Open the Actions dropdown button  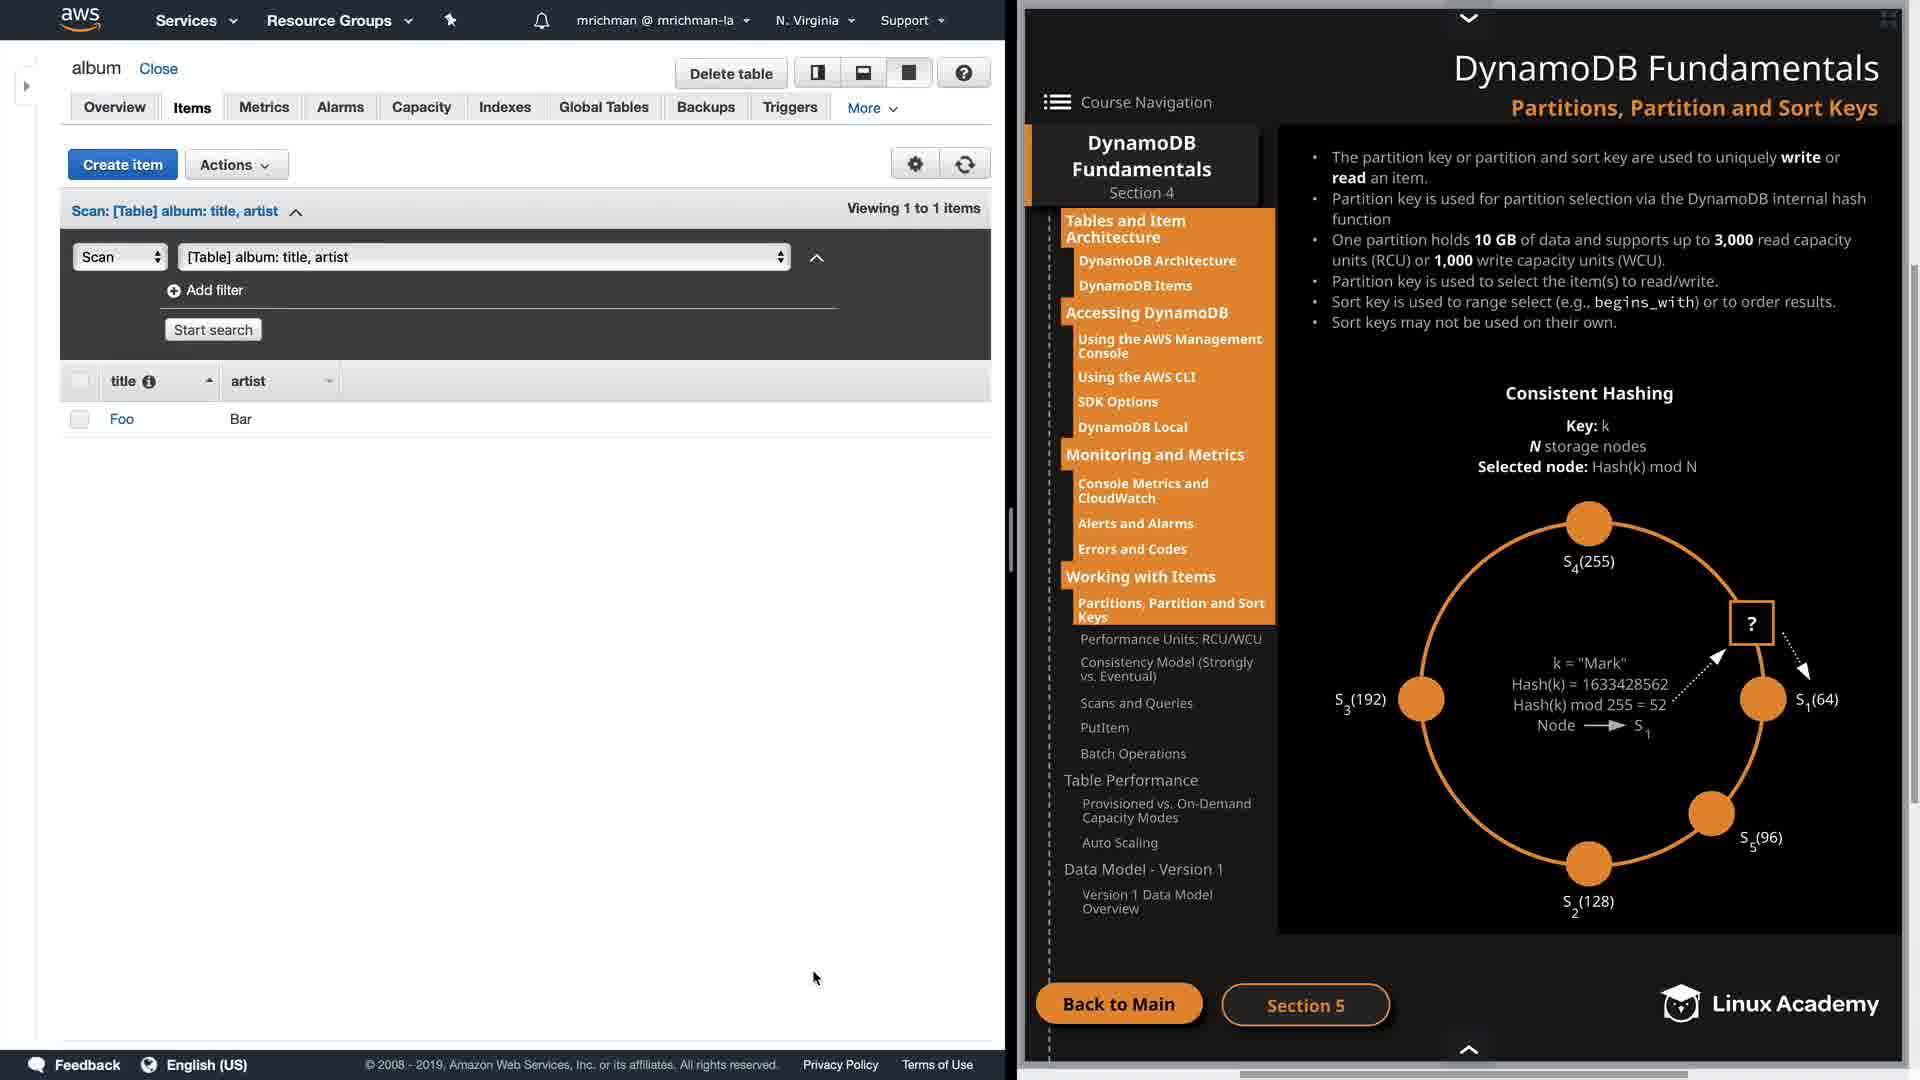pyautogui.click(x=236, y=165)
